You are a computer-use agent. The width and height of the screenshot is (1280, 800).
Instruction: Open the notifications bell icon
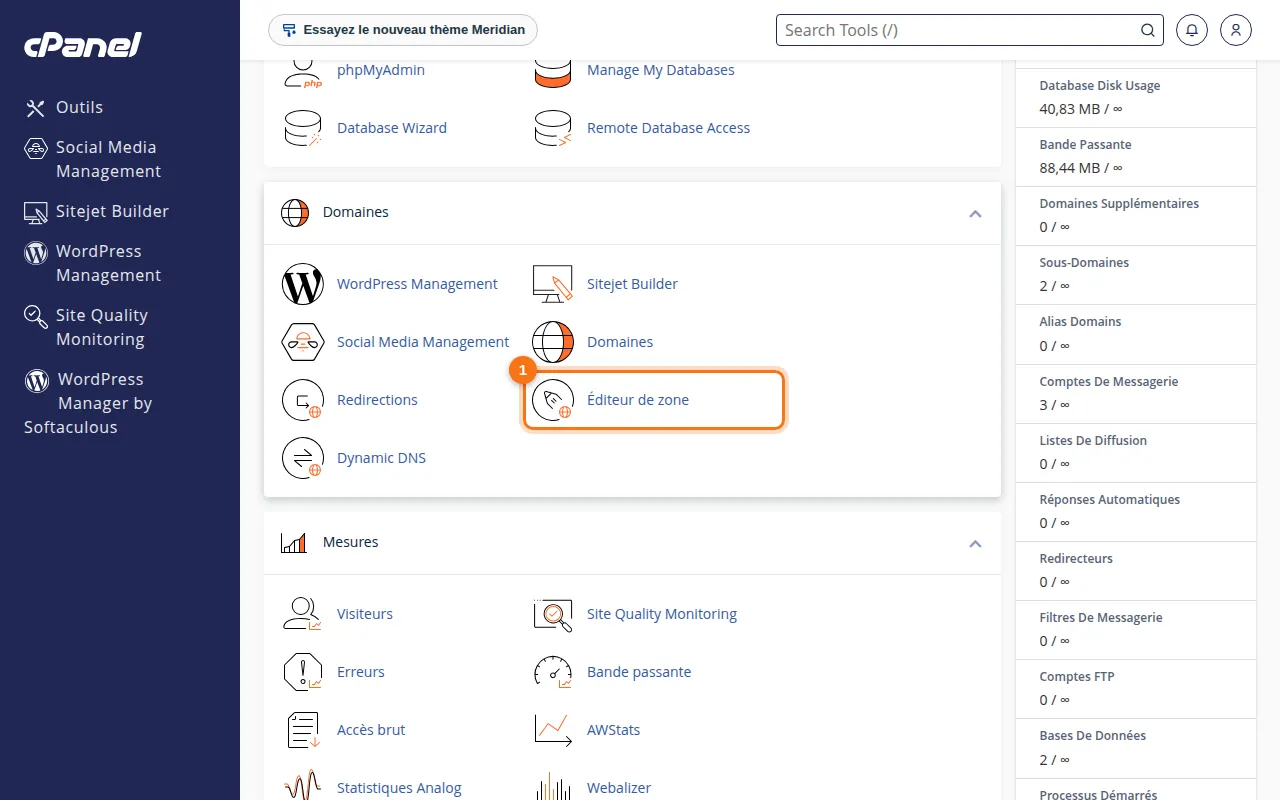coord(1192,30)
